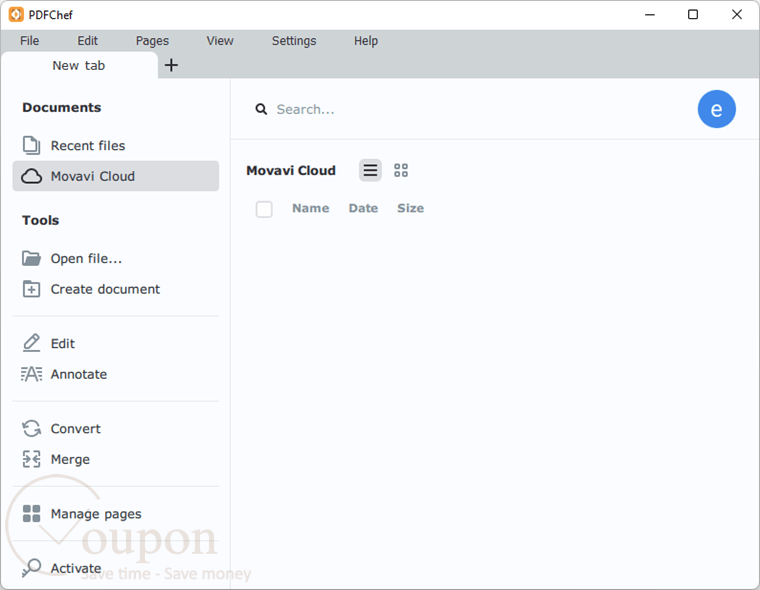Image resolution: width=760 pixels, height=590 pixels.
Task: Open the Pages menu
Action: (152, 41)
